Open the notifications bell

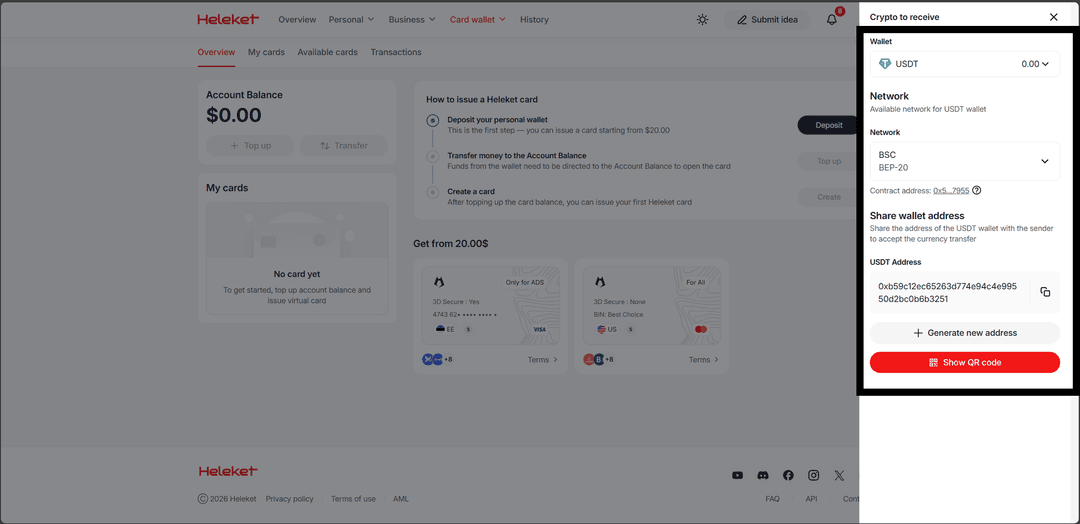coord(832,19)
